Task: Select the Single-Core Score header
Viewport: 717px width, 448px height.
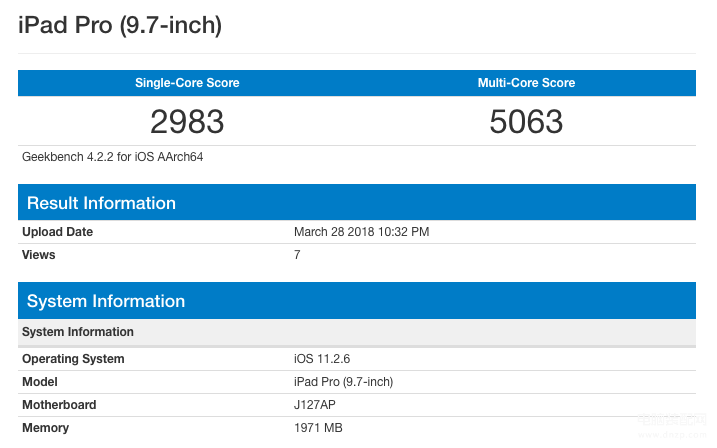Action: click(x=187, y=83)
